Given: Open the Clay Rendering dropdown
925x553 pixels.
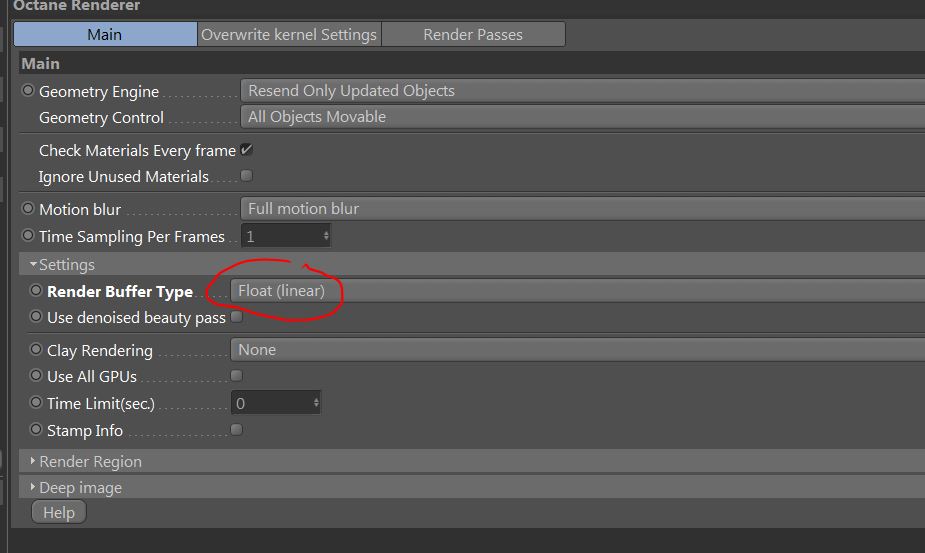Looking at the screenshot, I should coord(578,350).
